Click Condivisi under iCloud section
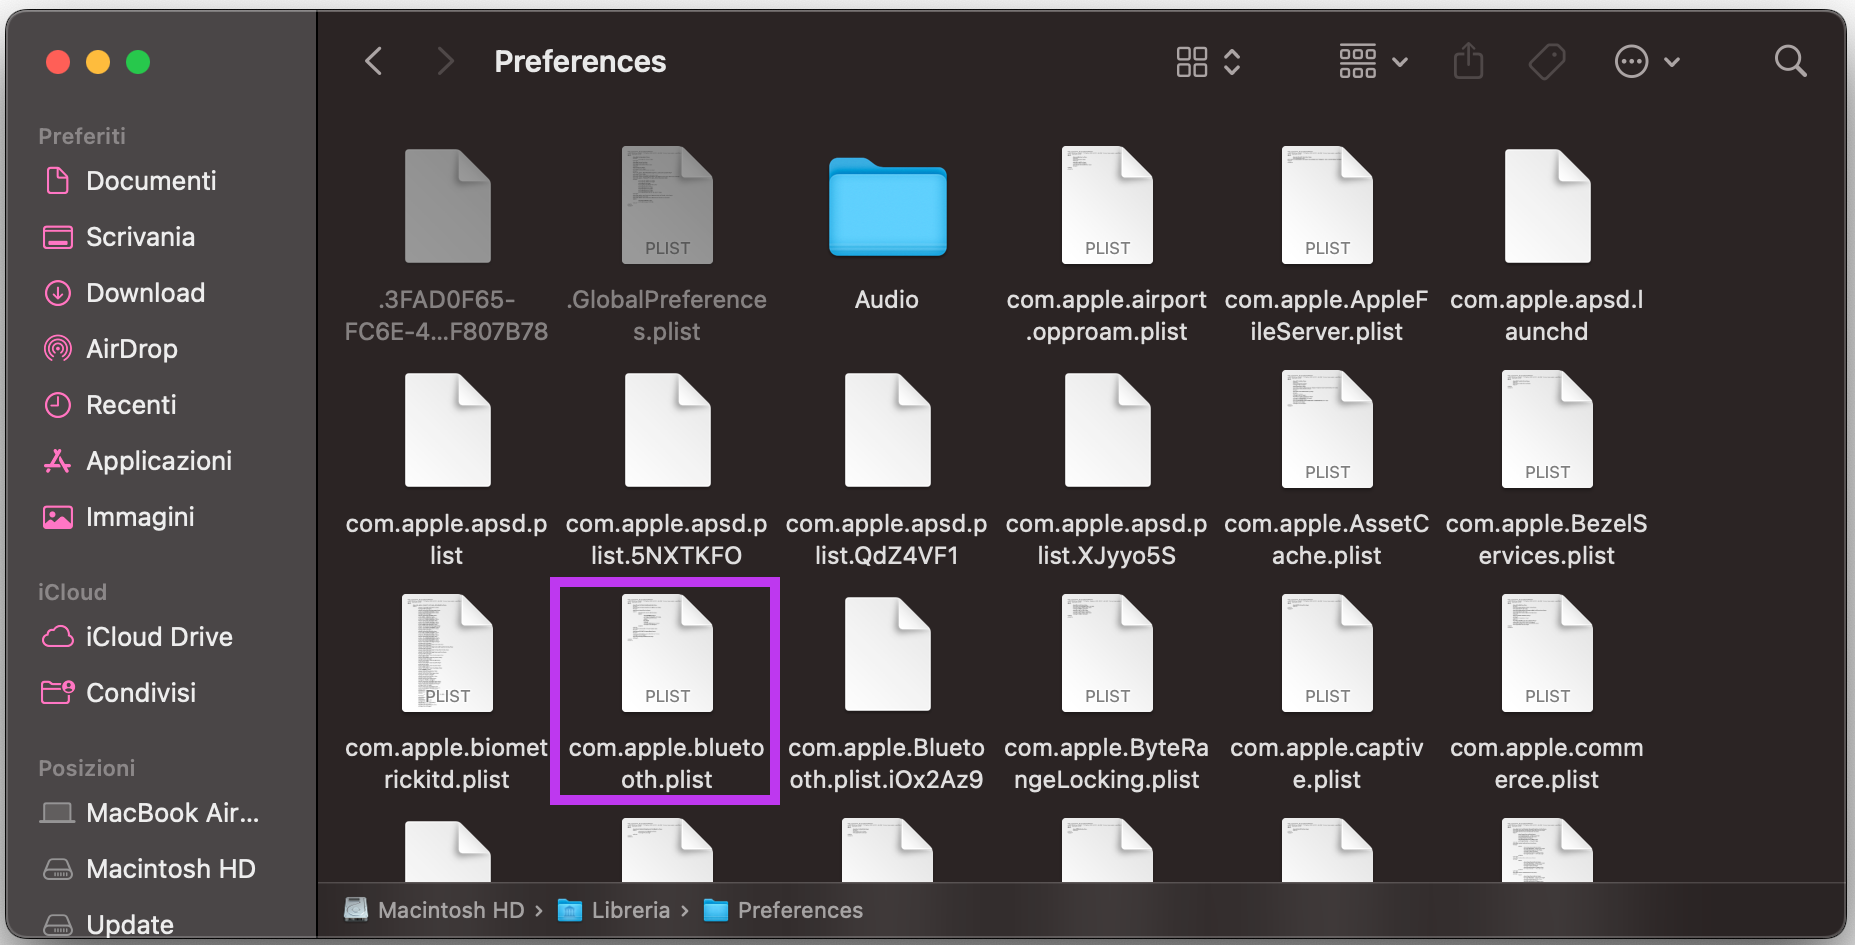The width and height of the screenshot is (1855, 945). point(139,692)
